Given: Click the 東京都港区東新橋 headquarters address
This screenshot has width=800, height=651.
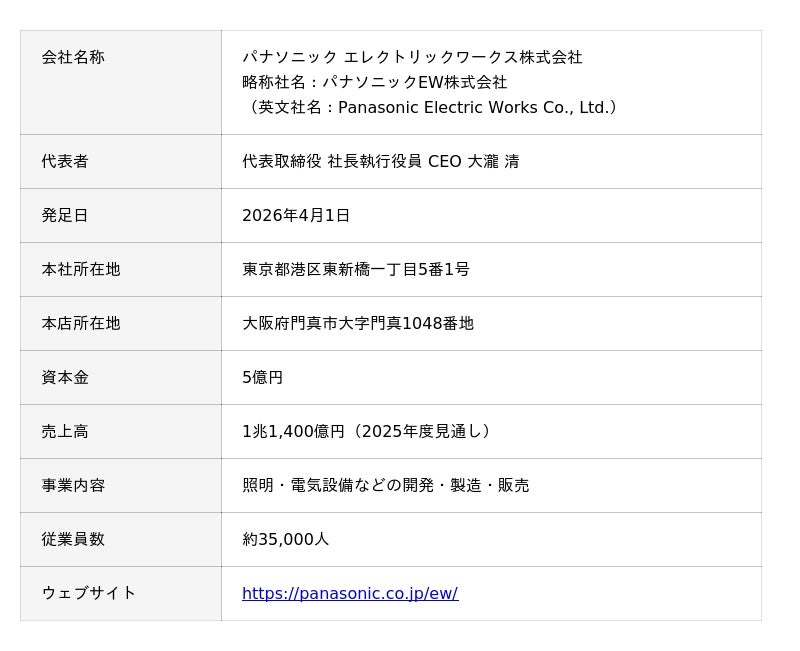Looking at the screenshot, I should [x=355, y=269].
